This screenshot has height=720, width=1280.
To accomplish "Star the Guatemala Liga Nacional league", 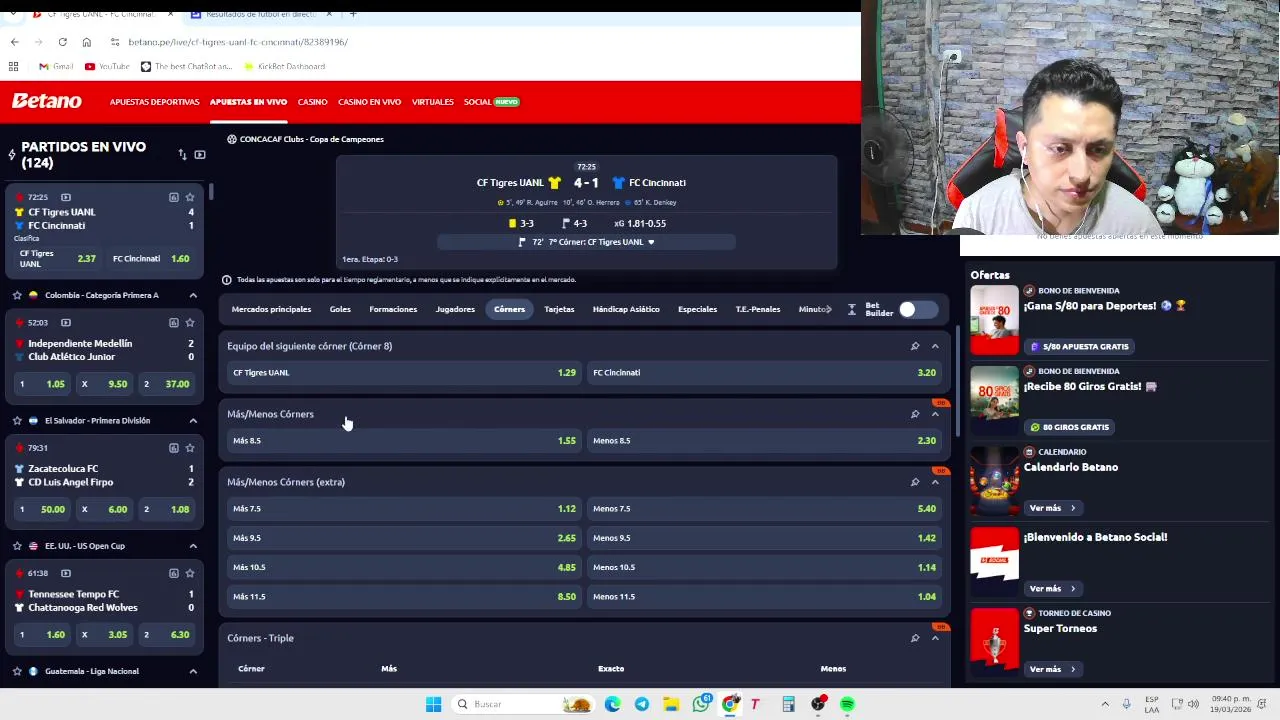I will [x=17, y=671].
